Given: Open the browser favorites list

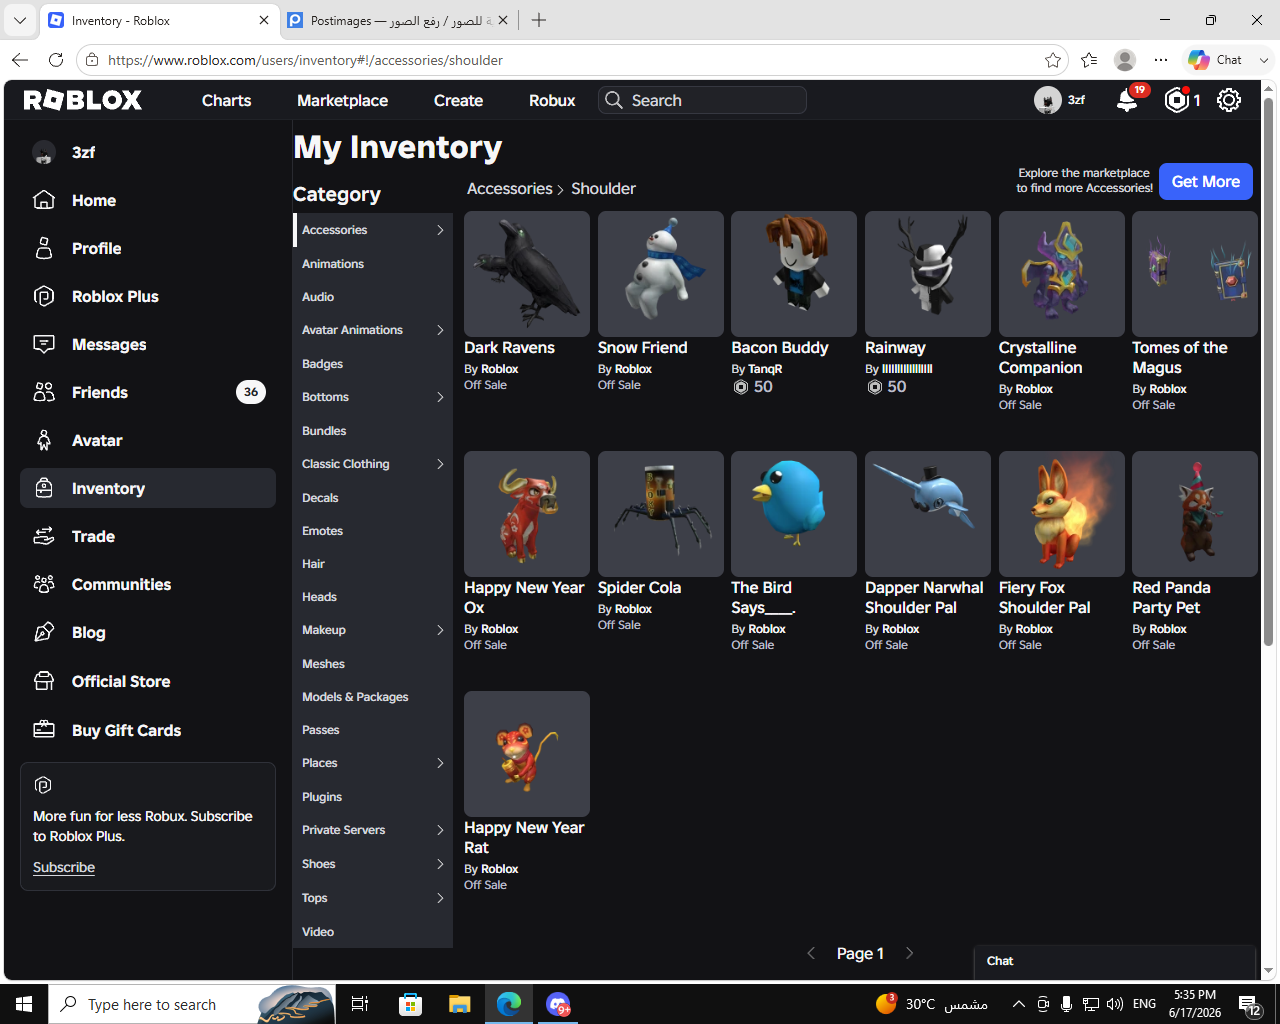Looking at the screenshot, I should [1089, 60].
